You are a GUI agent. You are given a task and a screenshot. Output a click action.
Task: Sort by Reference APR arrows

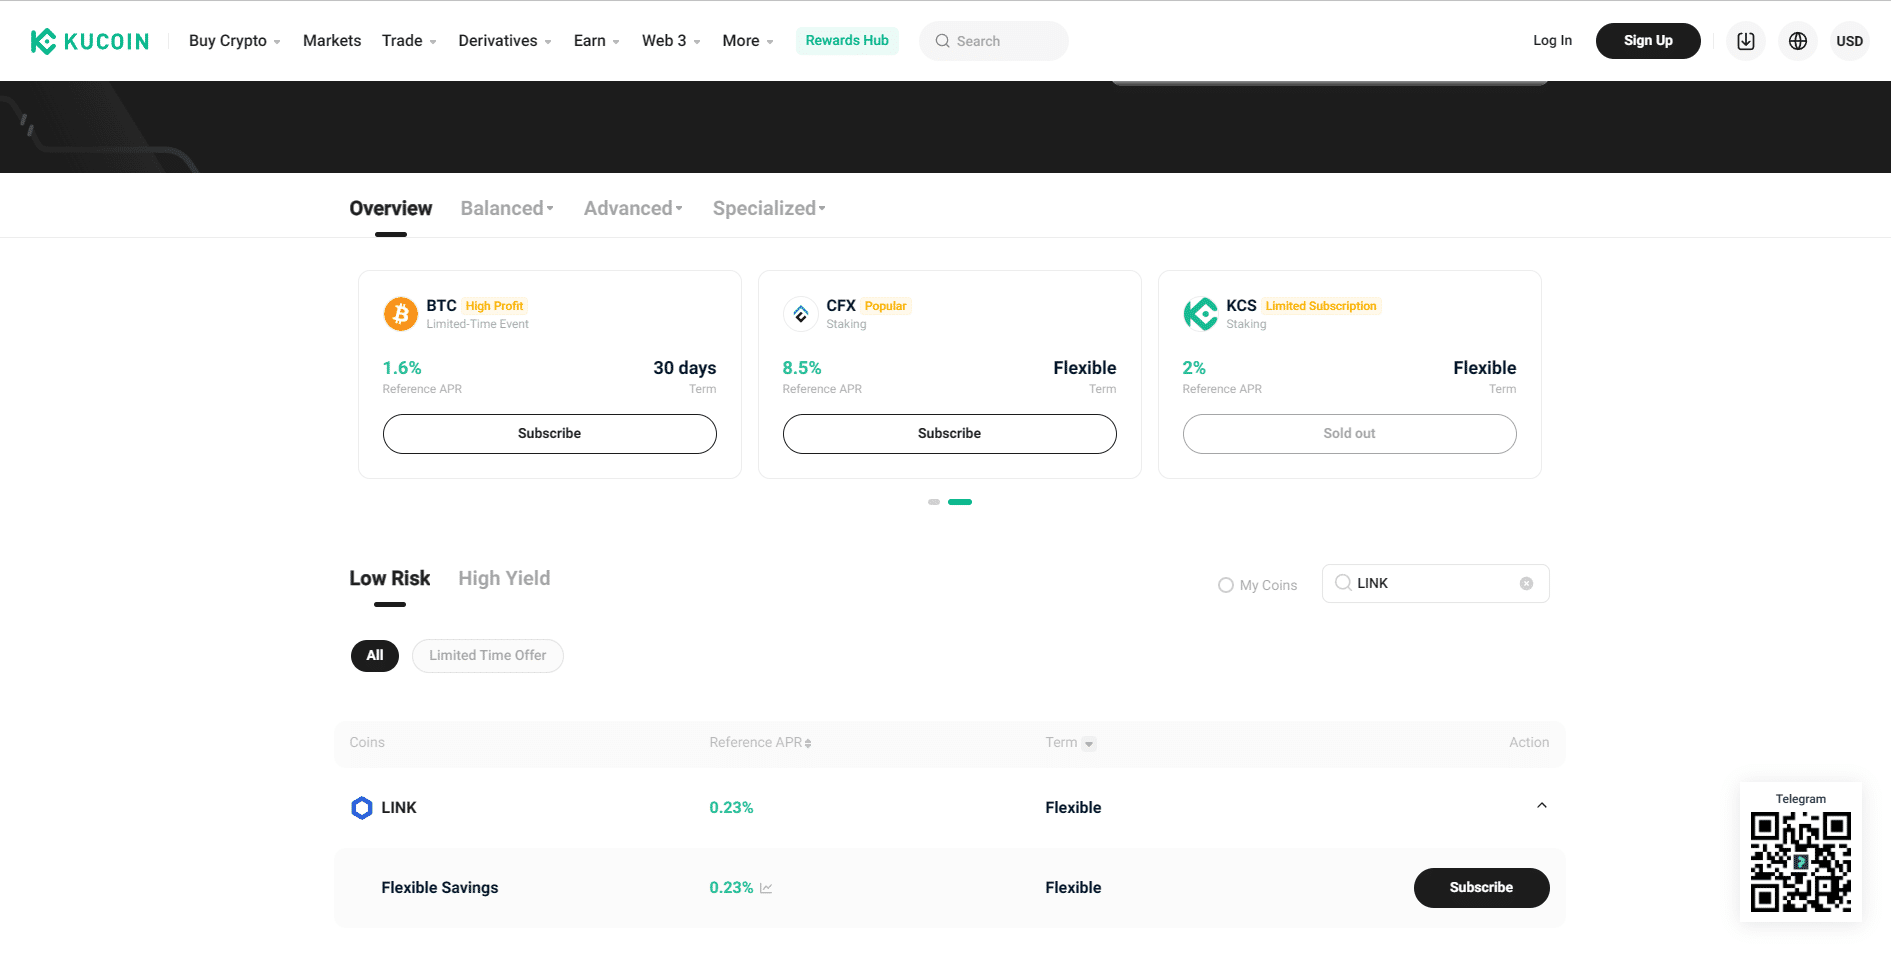click(808, 743)
